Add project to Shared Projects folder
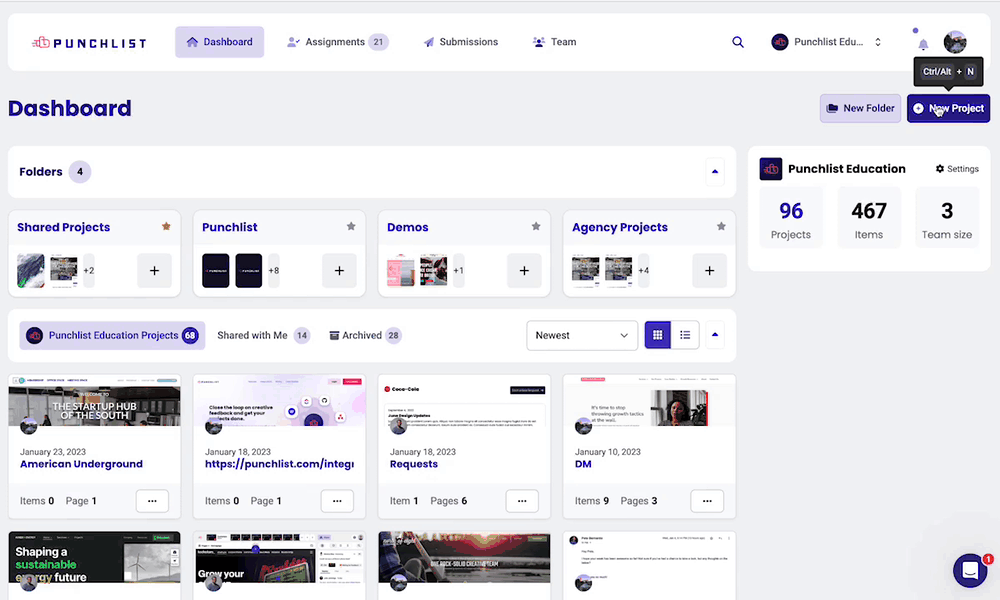The image size is (1000, 600). (x=154, y=270)
